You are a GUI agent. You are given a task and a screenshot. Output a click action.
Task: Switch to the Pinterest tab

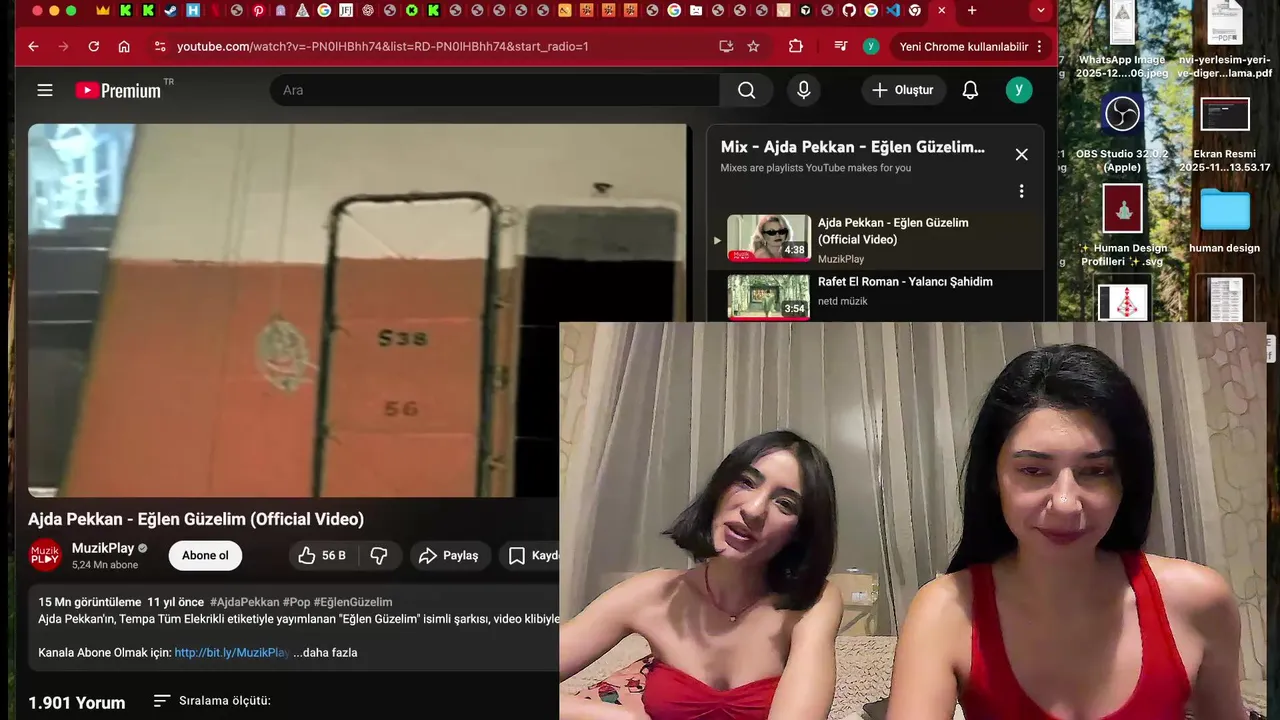258,10
